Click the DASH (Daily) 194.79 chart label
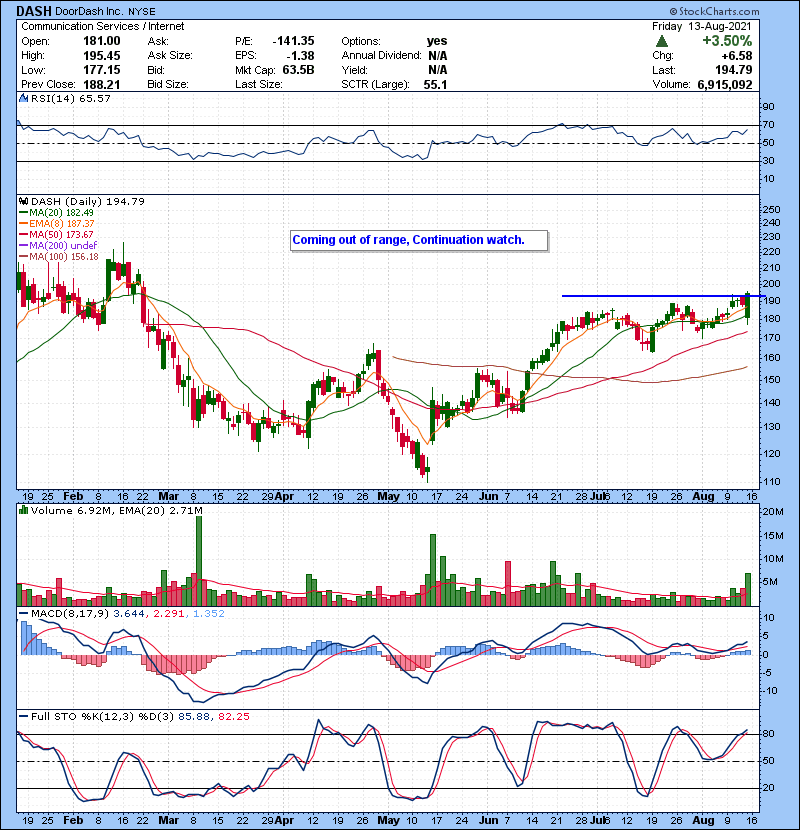This screenshot has height=830, width=800. 88,202
